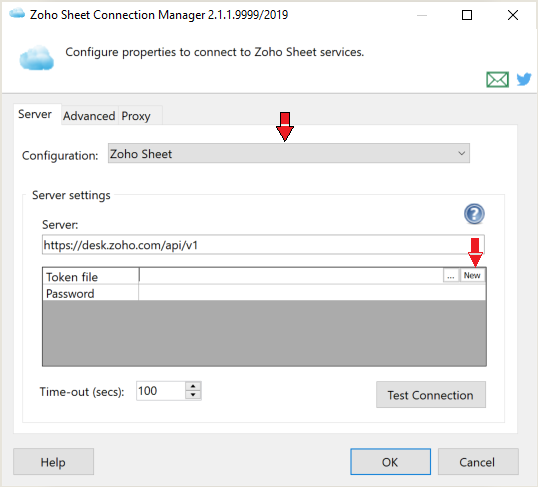The width and height of the screenshot is (538, 487).
Task: Click the Help button
Action: pyautogui.click(x=53, y=462)
